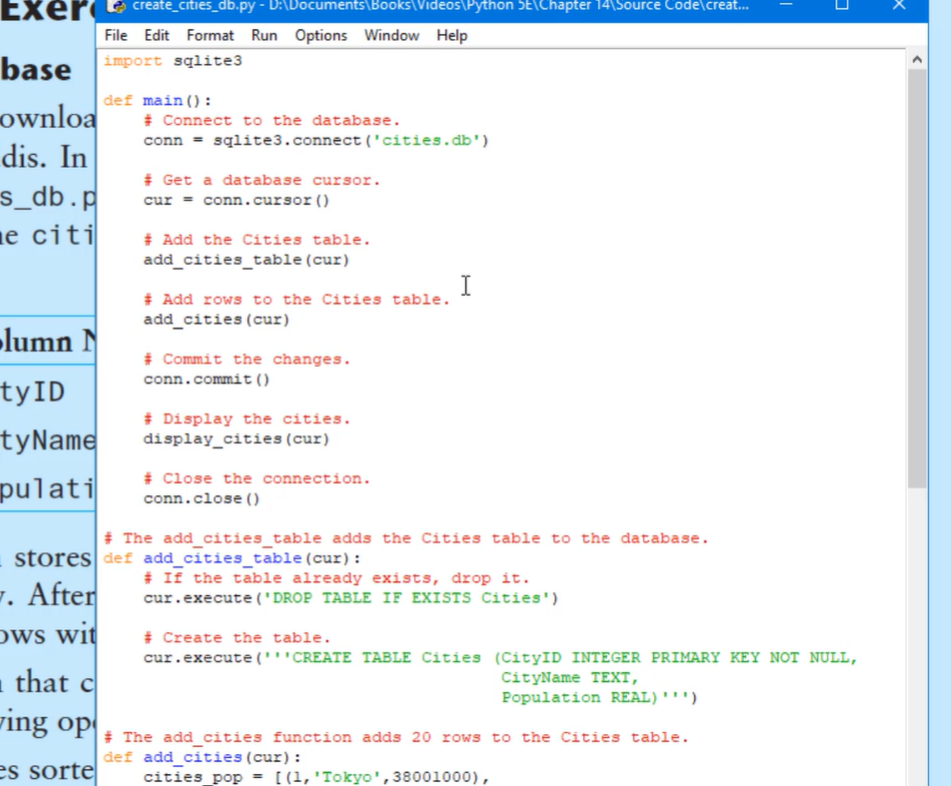This screenshot has width=951, height=786.
Task: Minimize the create_cities_db.py window
Action: 786,5
